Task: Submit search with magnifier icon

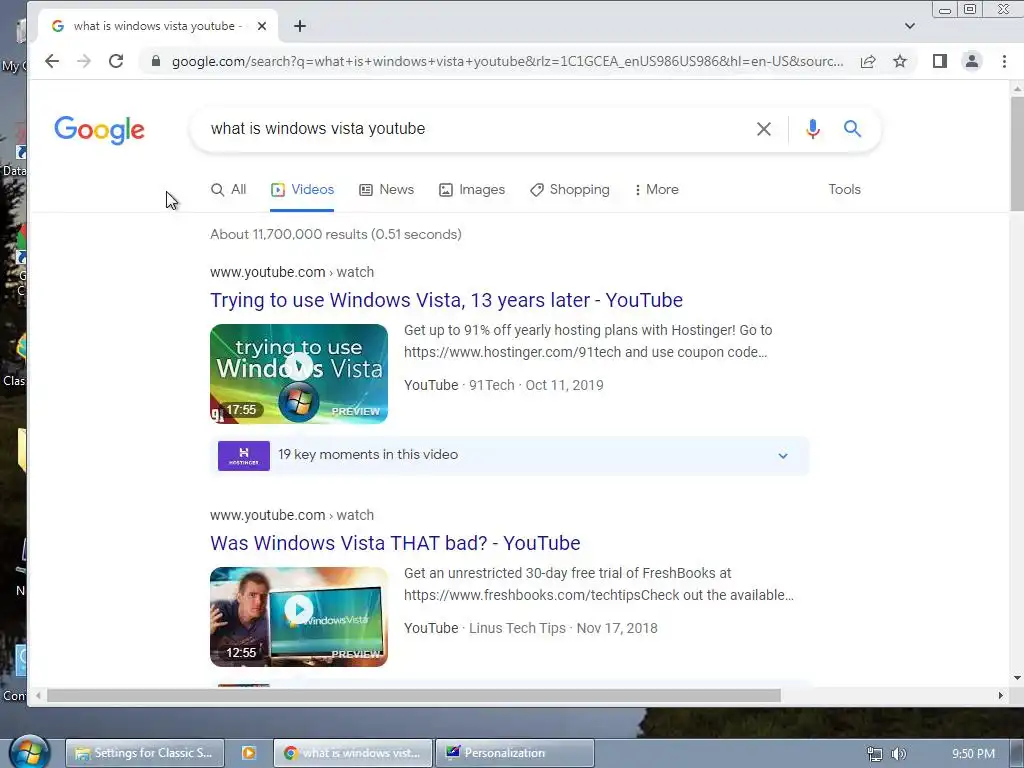Action: coord(852,129)
